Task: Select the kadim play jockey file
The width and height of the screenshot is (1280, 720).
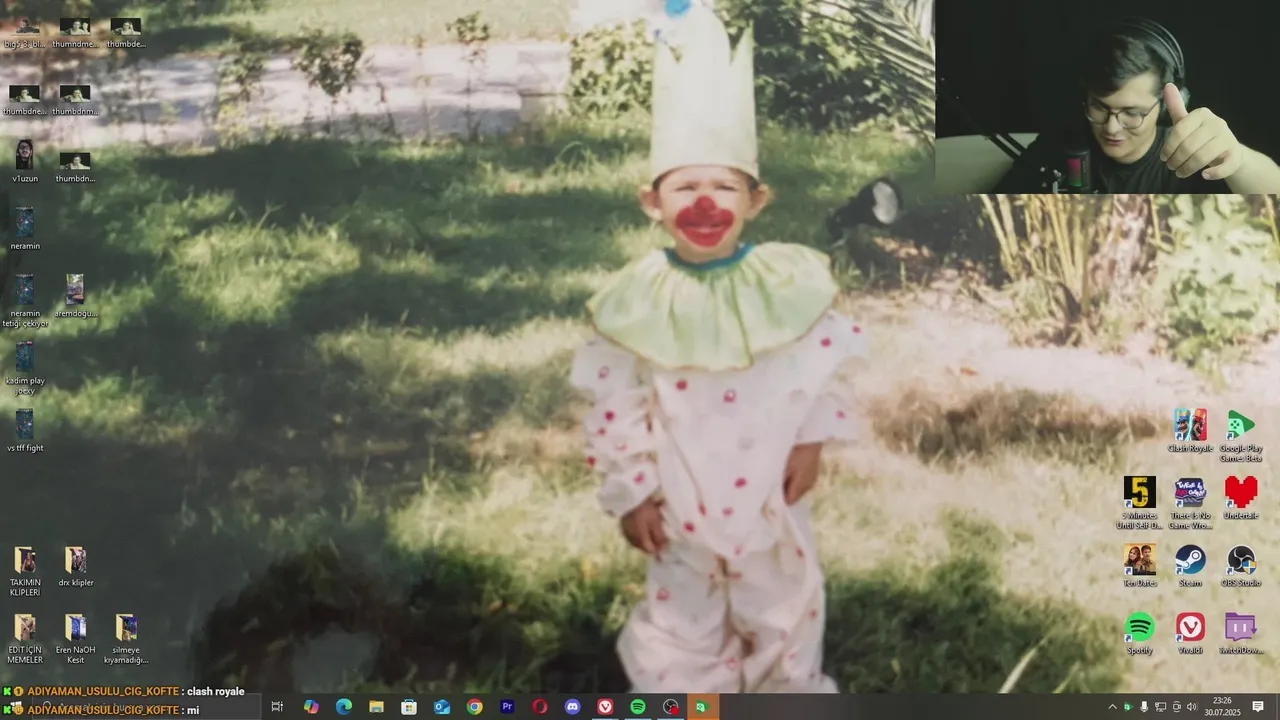Action: pos(25,368)
